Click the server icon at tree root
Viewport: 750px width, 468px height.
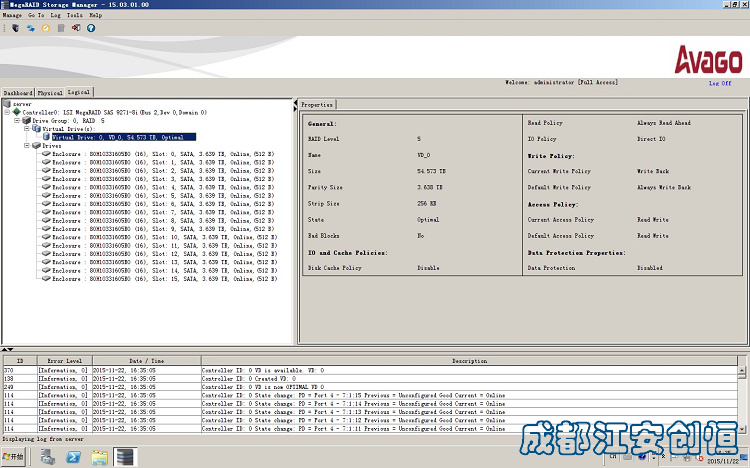pyautogui.click(x=7, y=104)
